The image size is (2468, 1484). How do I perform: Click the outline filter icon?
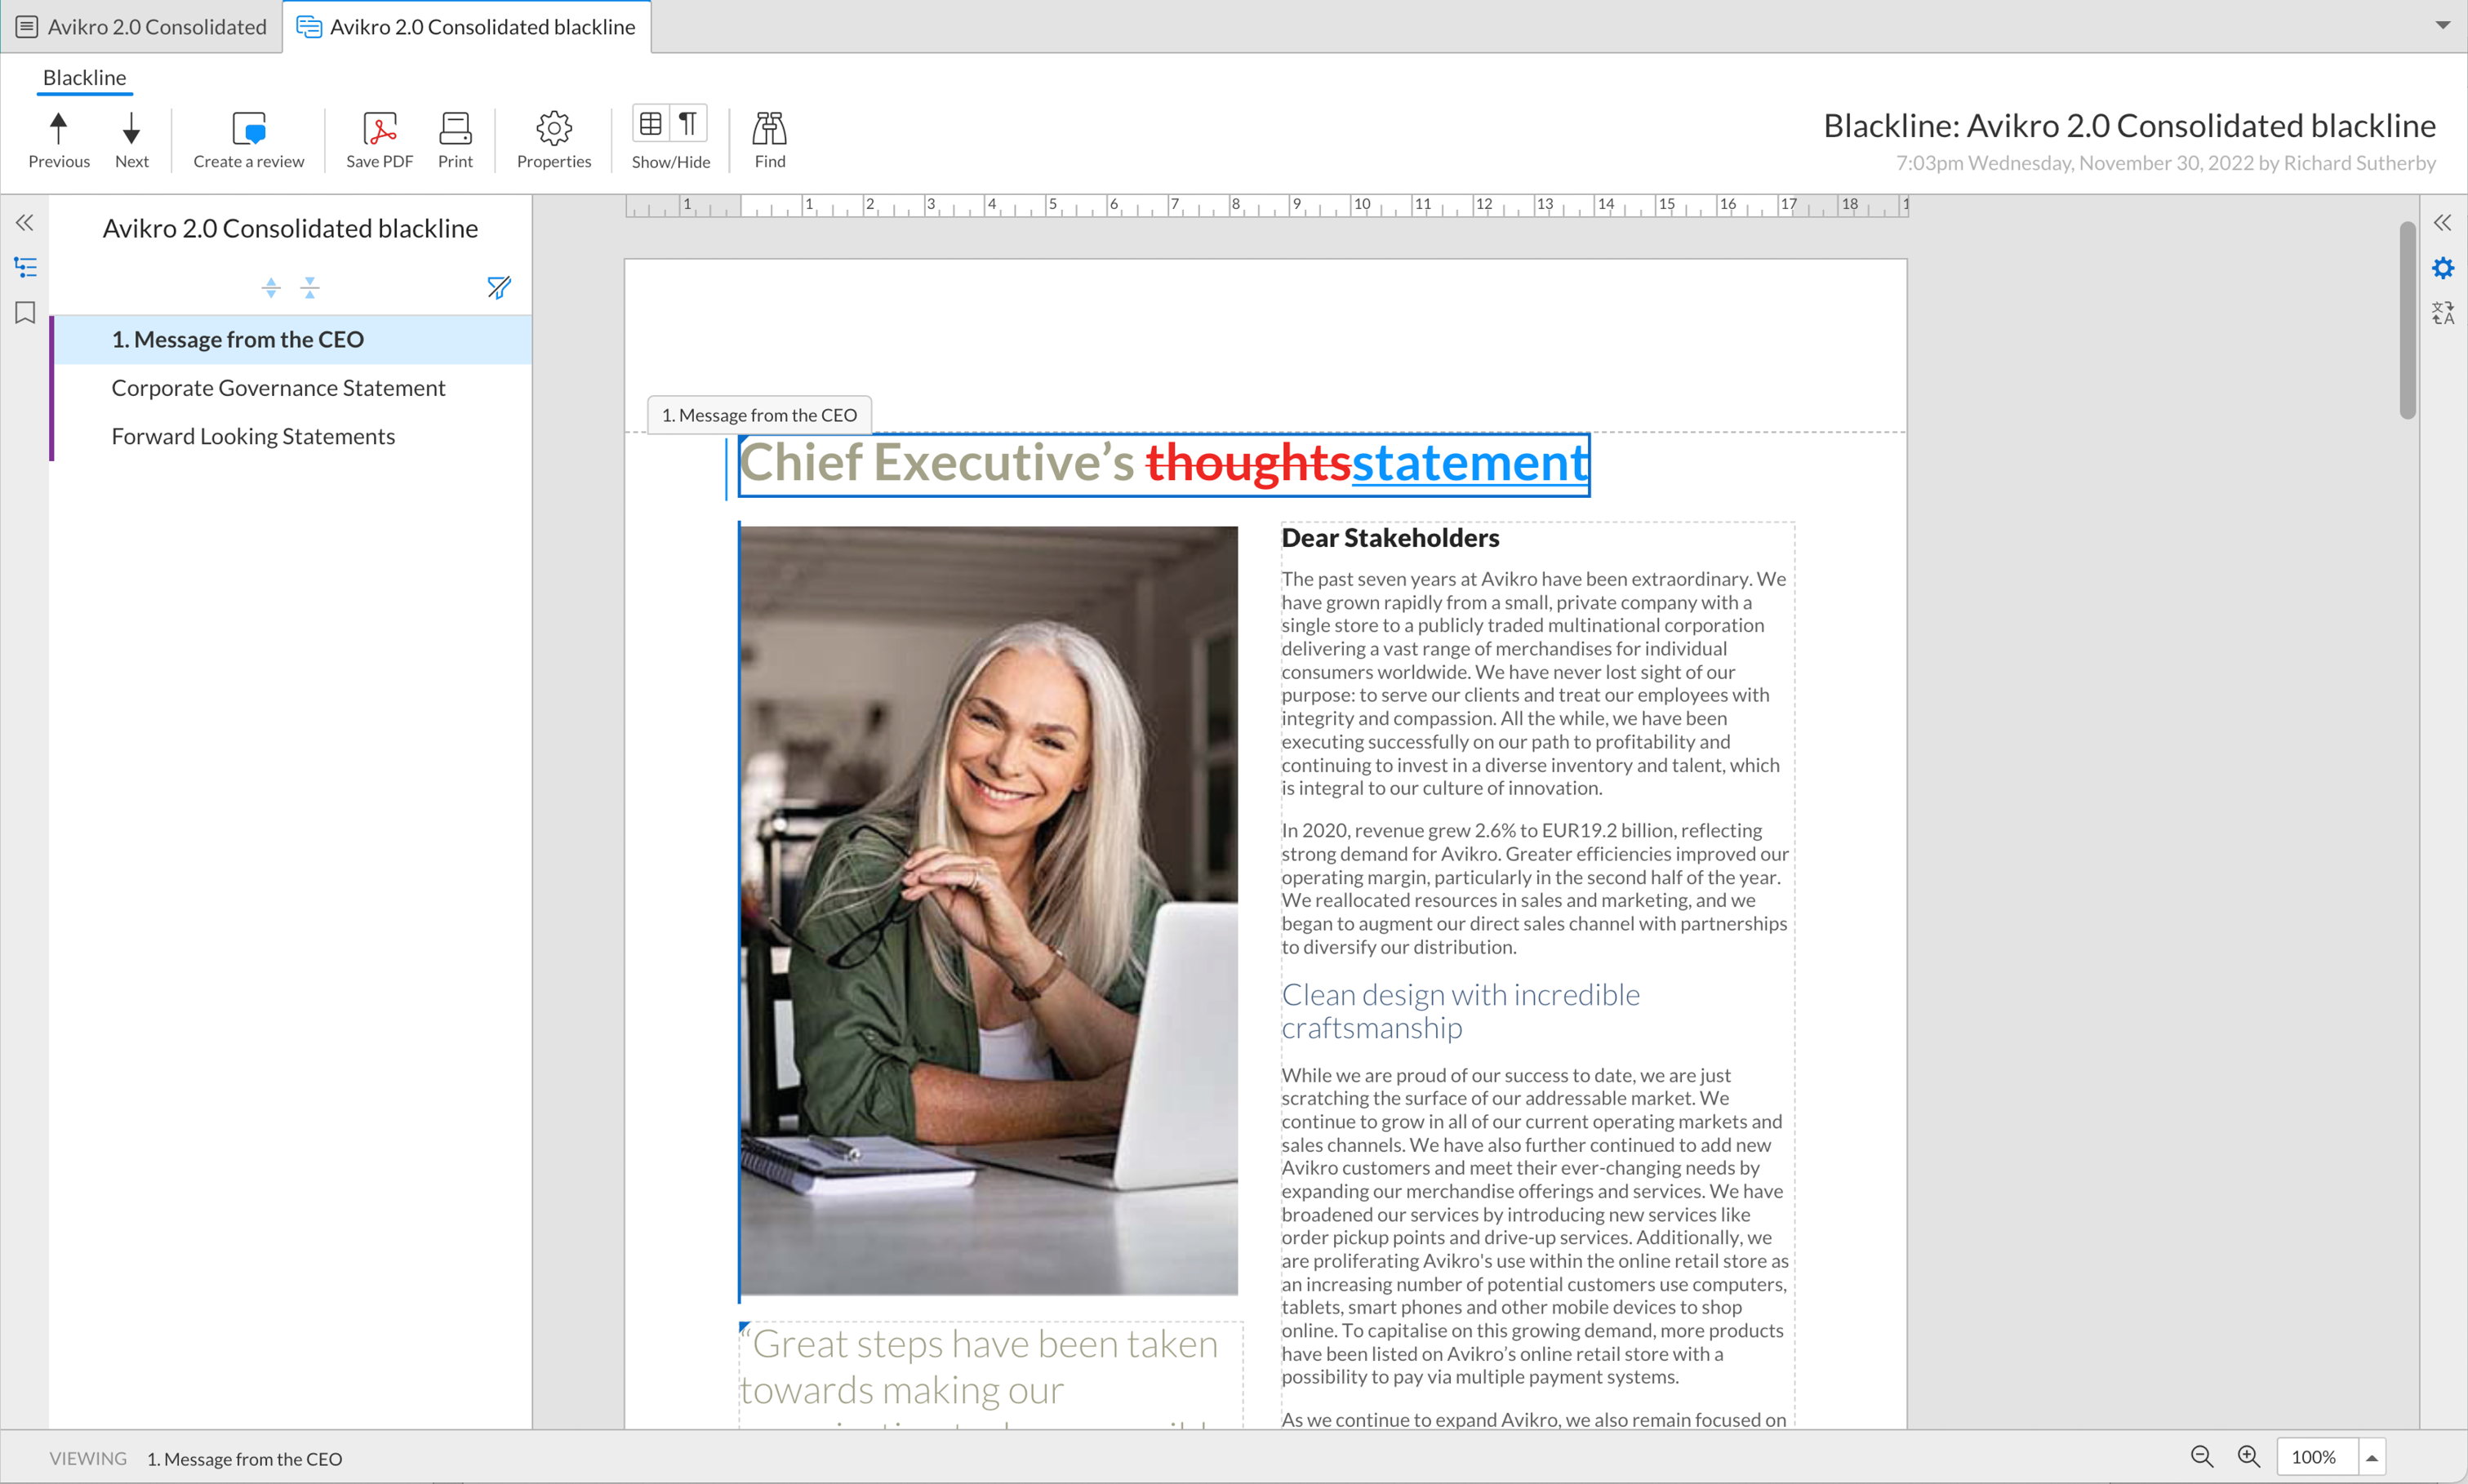coord(499,288)
